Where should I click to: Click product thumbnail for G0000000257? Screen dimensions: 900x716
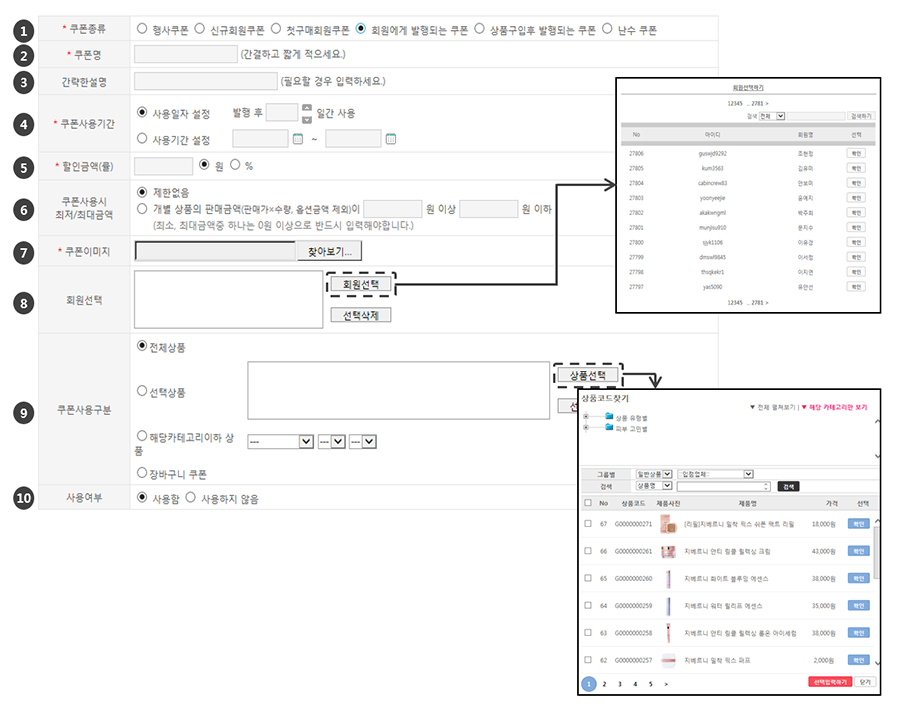[x=668, y=660]
